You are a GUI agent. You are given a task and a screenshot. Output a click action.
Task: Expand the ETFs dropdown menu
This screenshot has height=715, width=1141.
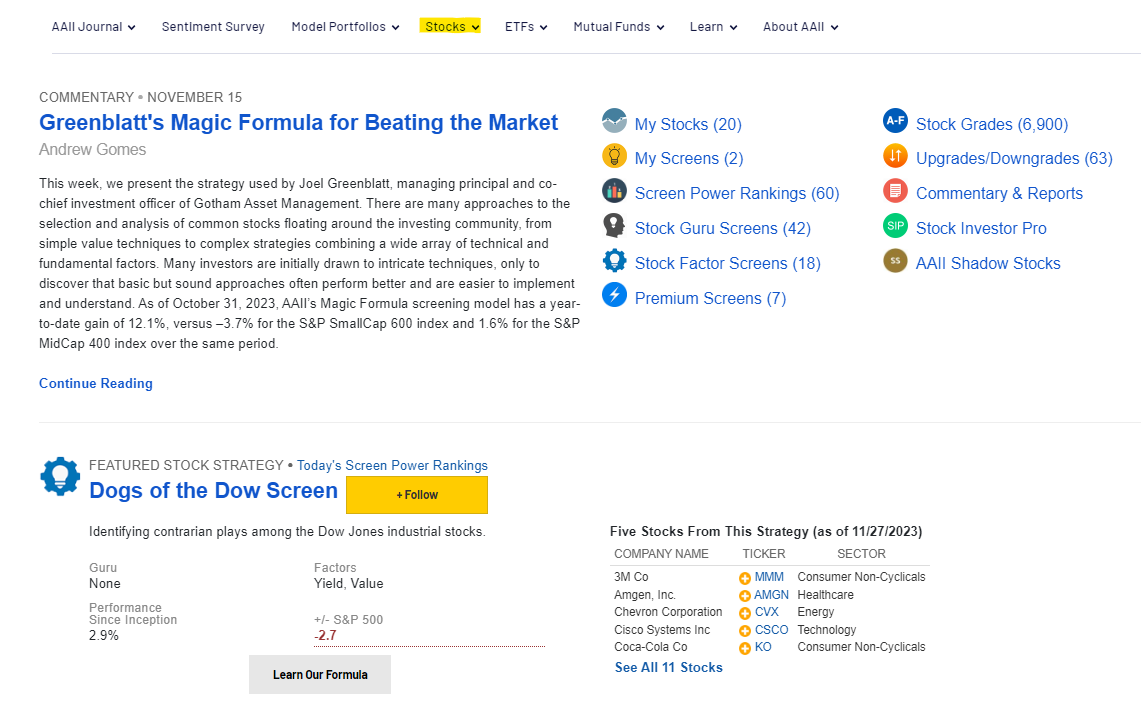[x=526, y=27]
